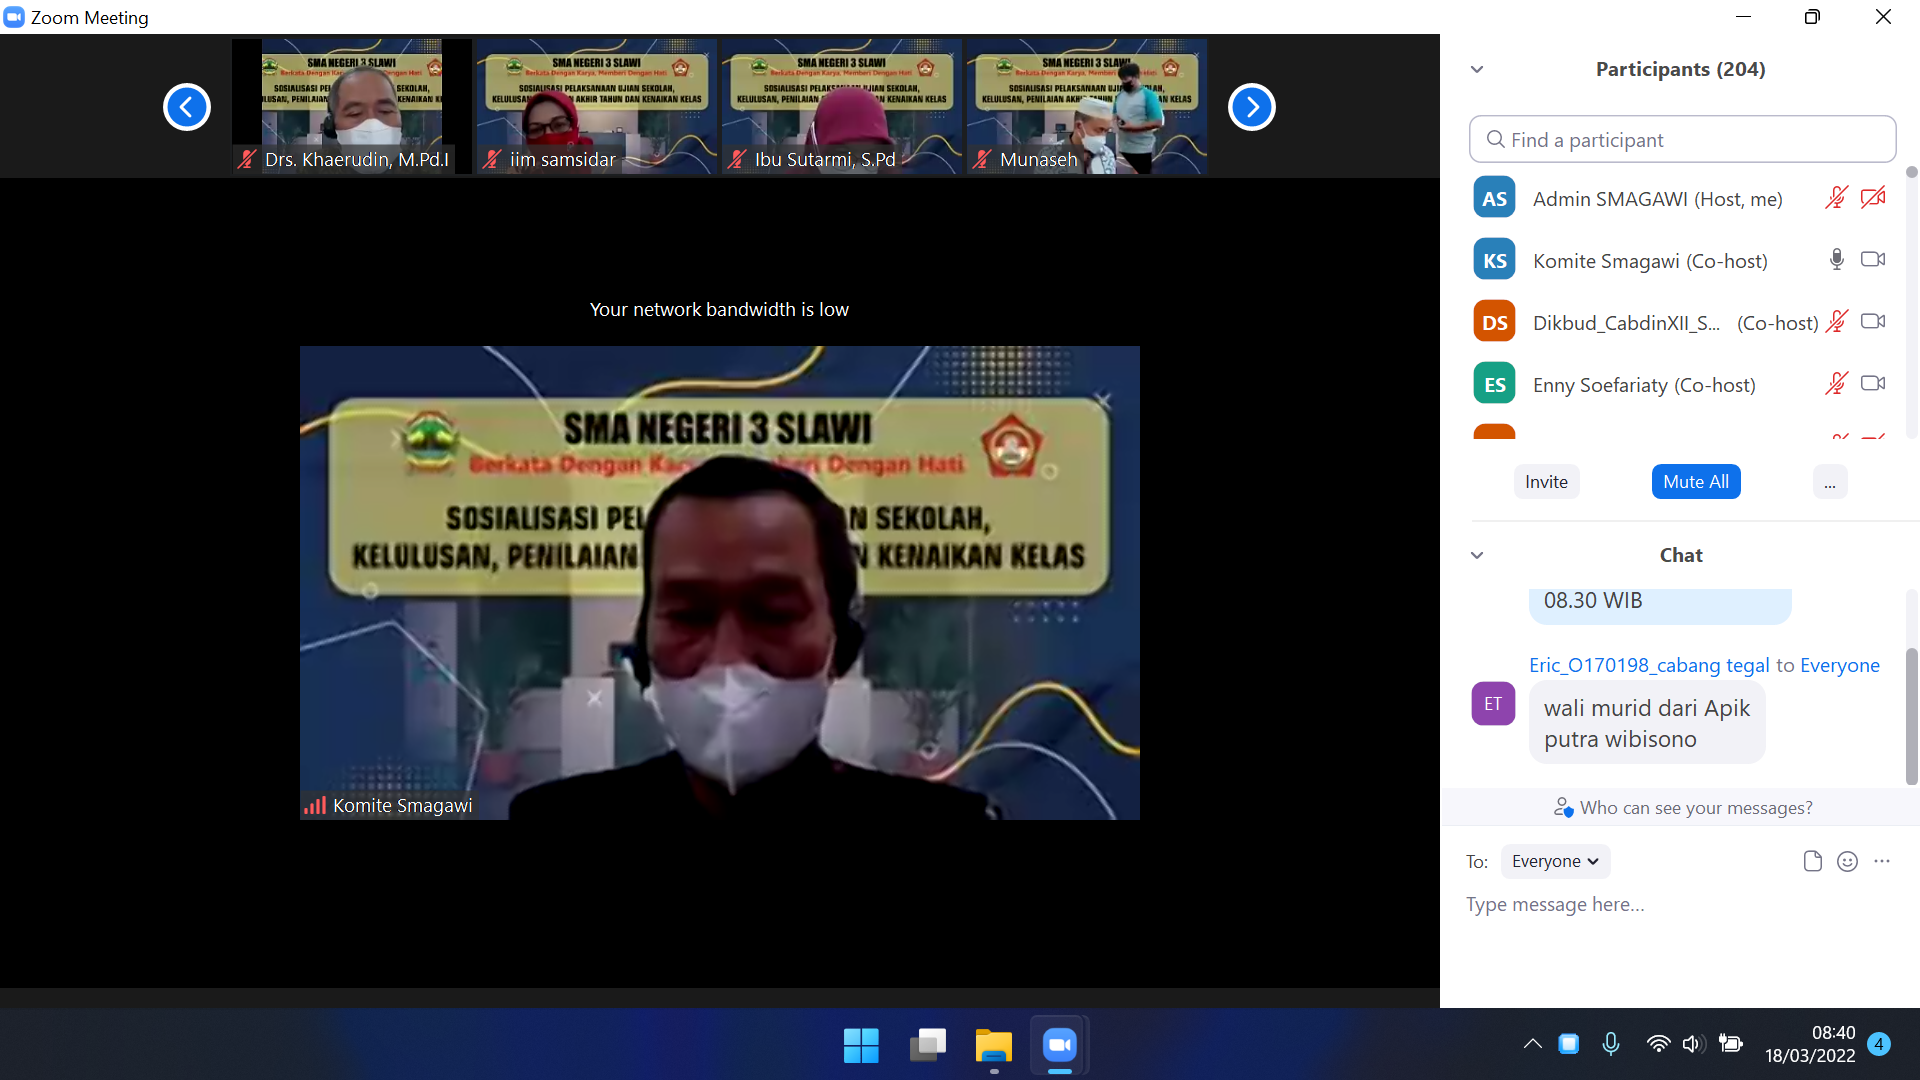The height and width of the screenshot is (1080, 1920).
Task: Open participants more options menu
Action: [x=1829, y=482]
